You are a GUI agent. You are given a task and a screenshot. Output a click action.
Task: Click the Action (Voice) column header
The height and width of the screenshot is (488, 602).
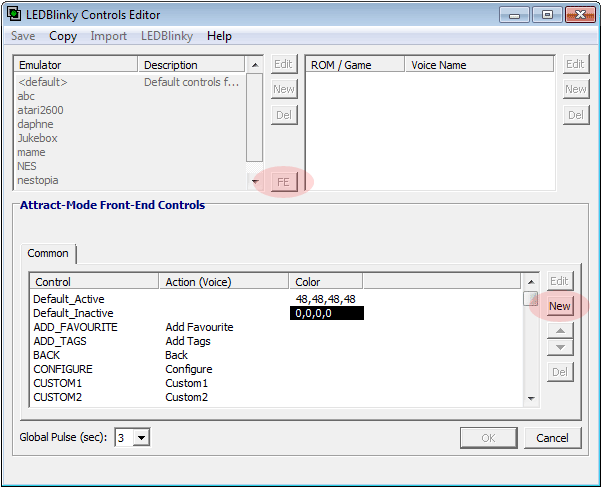pos(224,282)
